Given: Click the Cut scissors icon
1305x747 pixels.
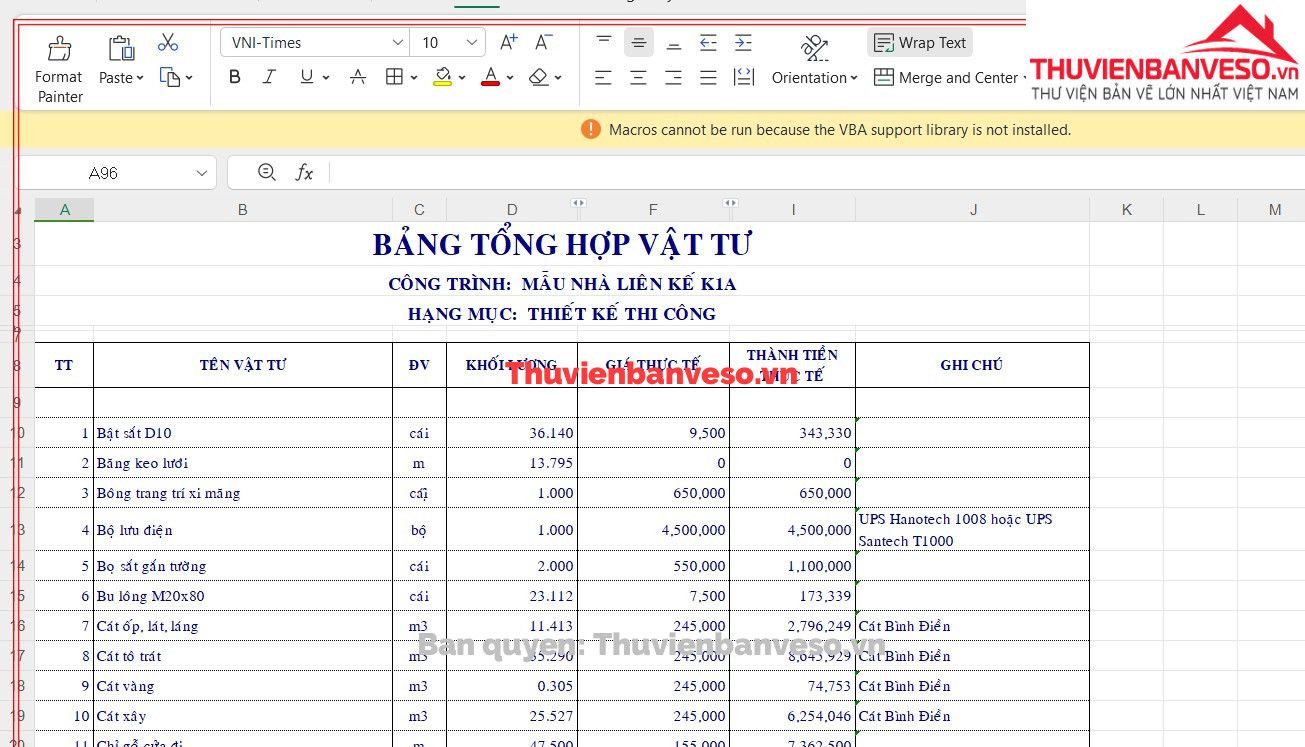Looking at the screenshot, I should pyautogui.click(x=168, y=43).
